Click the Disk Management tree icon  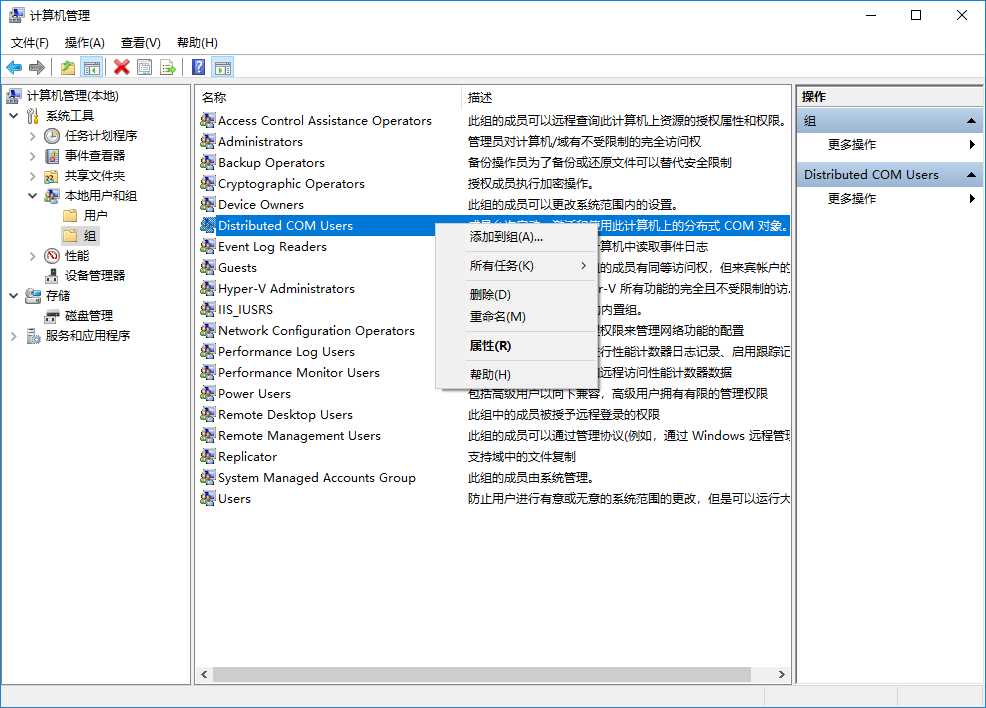pyautogui.click(x=52, y=316)
